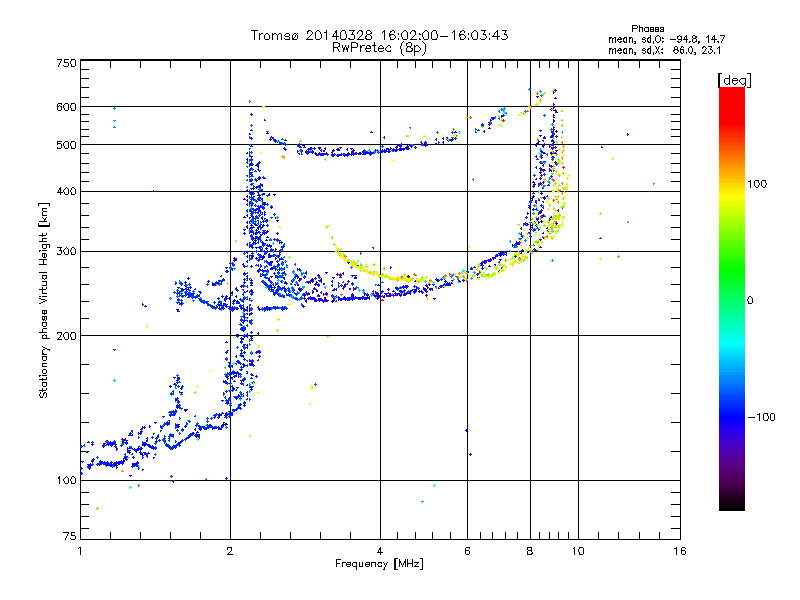Image resolution: width=800 pixels, height=600 pixels.
Task: Click the "[deg]" colorbar unit label
Action: coord(734,80)
